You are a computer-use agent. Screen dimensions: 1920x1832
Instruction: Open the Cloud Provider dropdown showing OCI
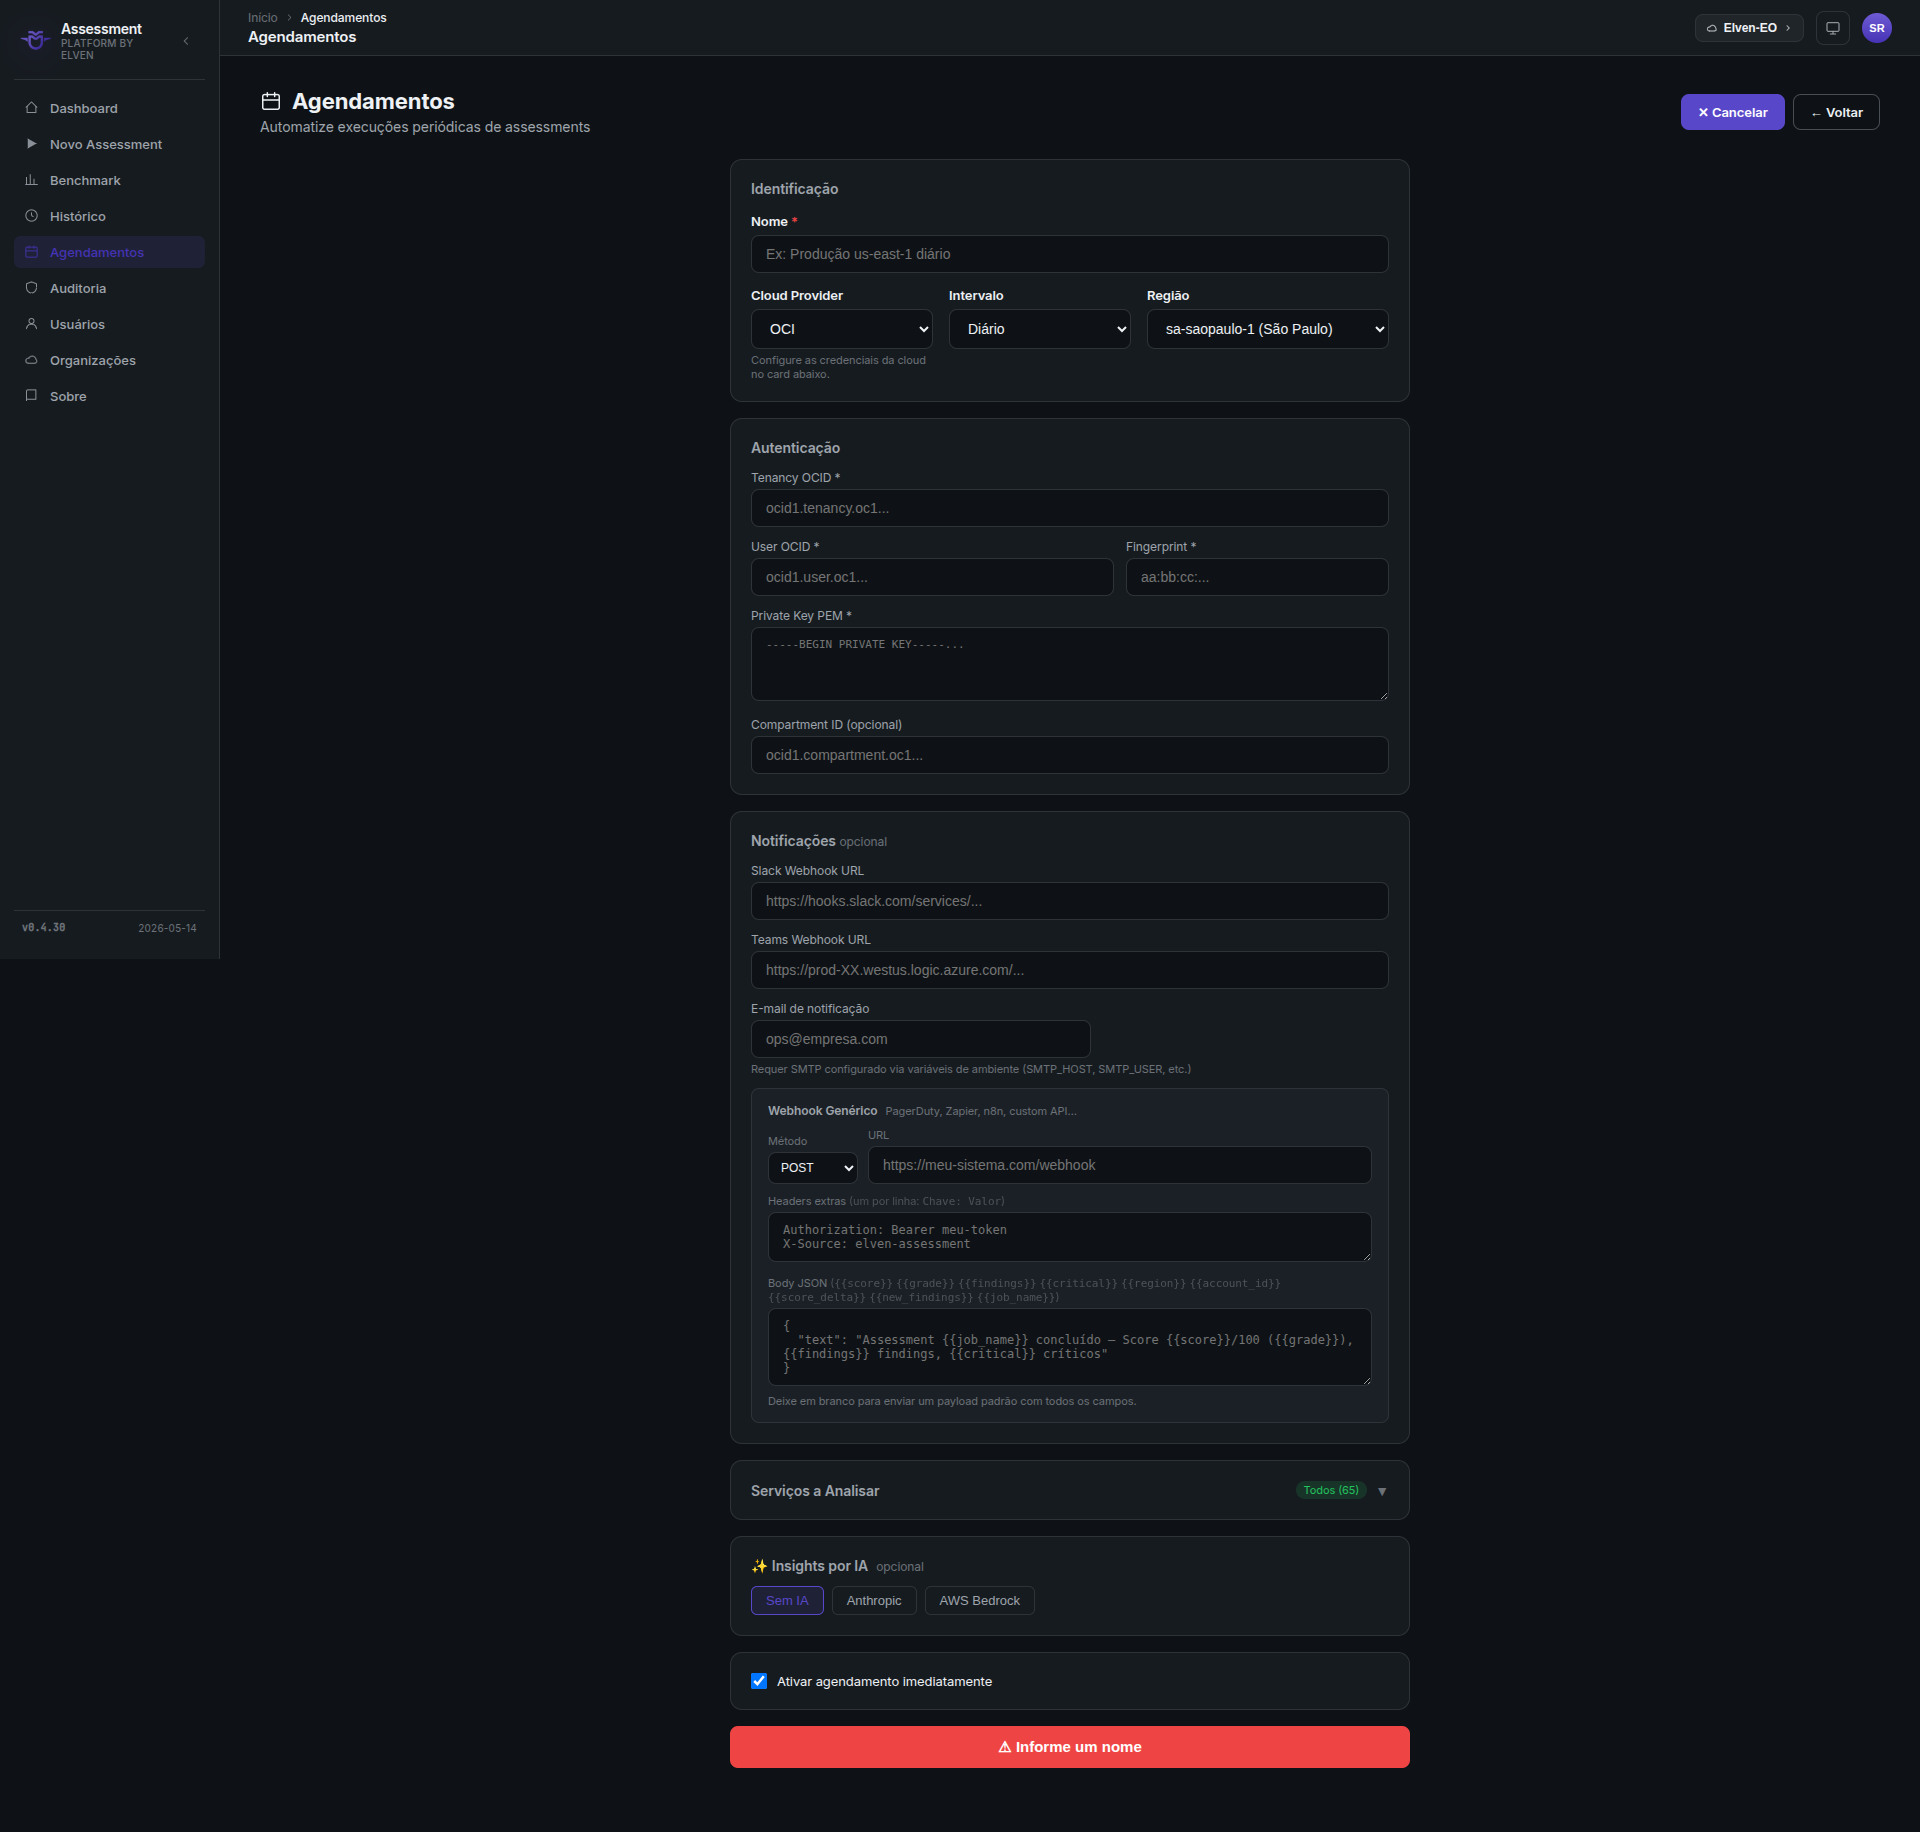(x=841, y=329)
